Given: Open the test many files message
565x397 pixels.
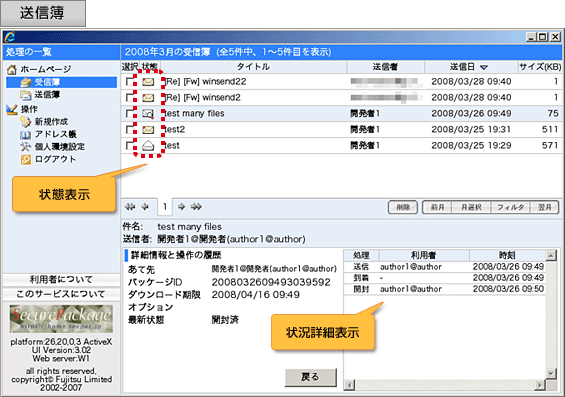Looking at the screenshot, I should tap(195, 114).
